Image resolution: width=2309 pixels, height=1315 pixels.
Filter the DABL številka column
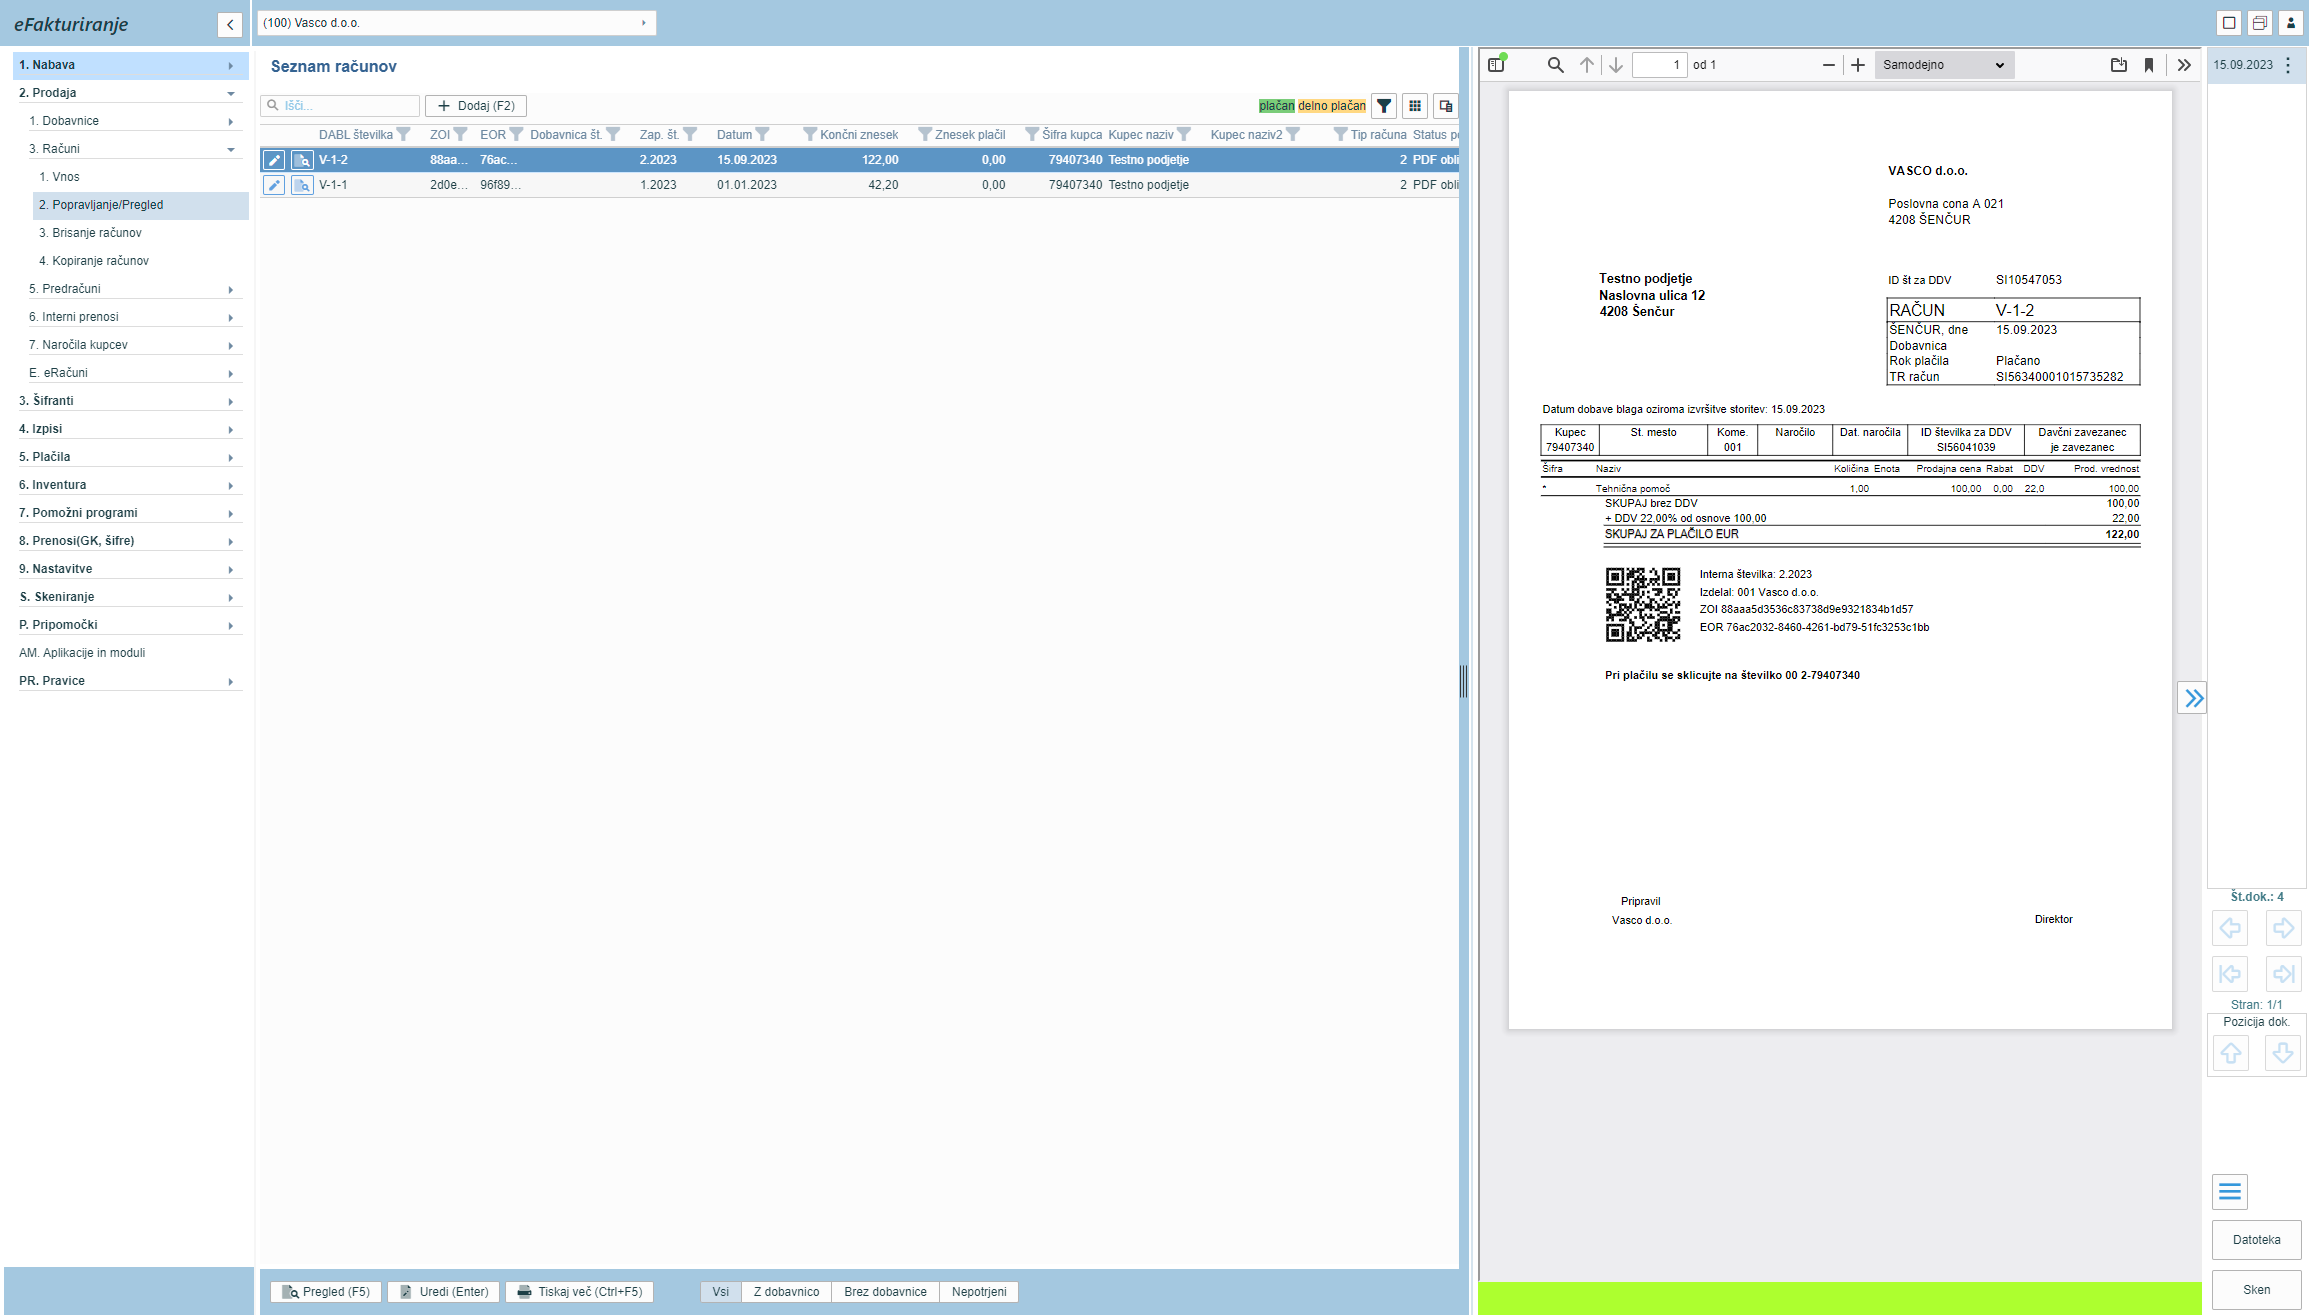point(403,135)
